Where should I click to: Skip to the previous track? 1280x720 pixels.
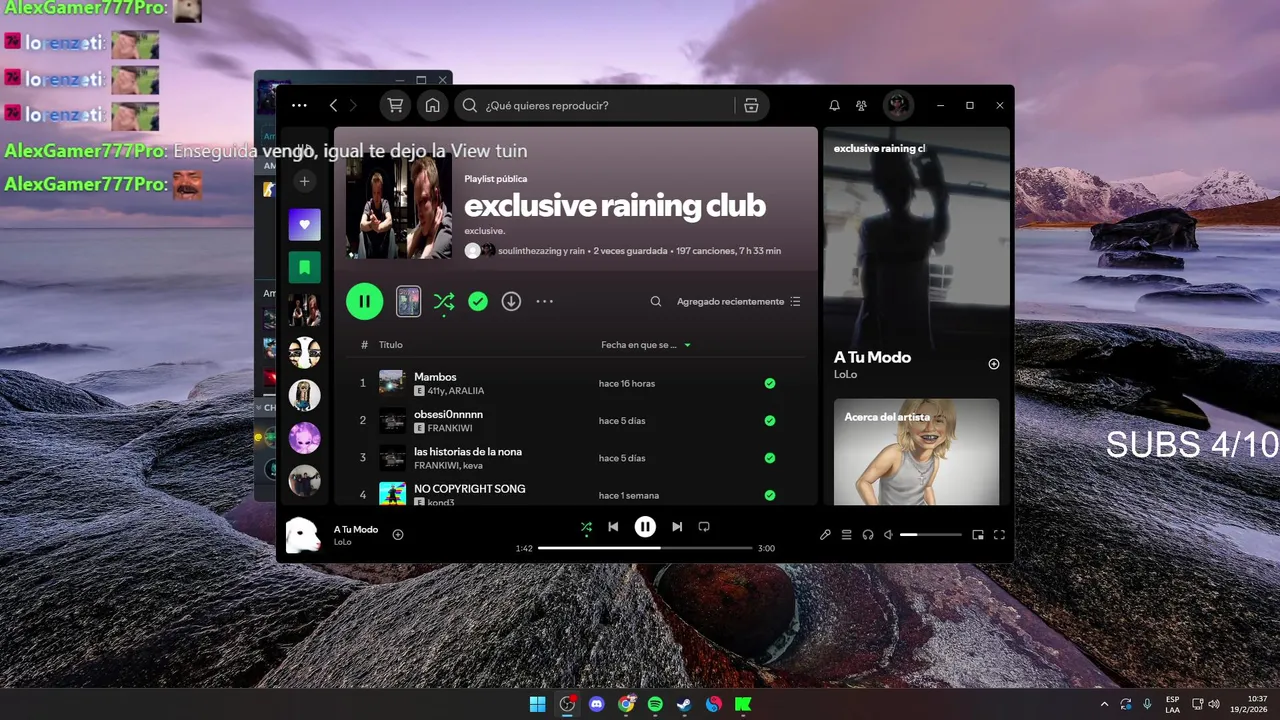point(613,527)
